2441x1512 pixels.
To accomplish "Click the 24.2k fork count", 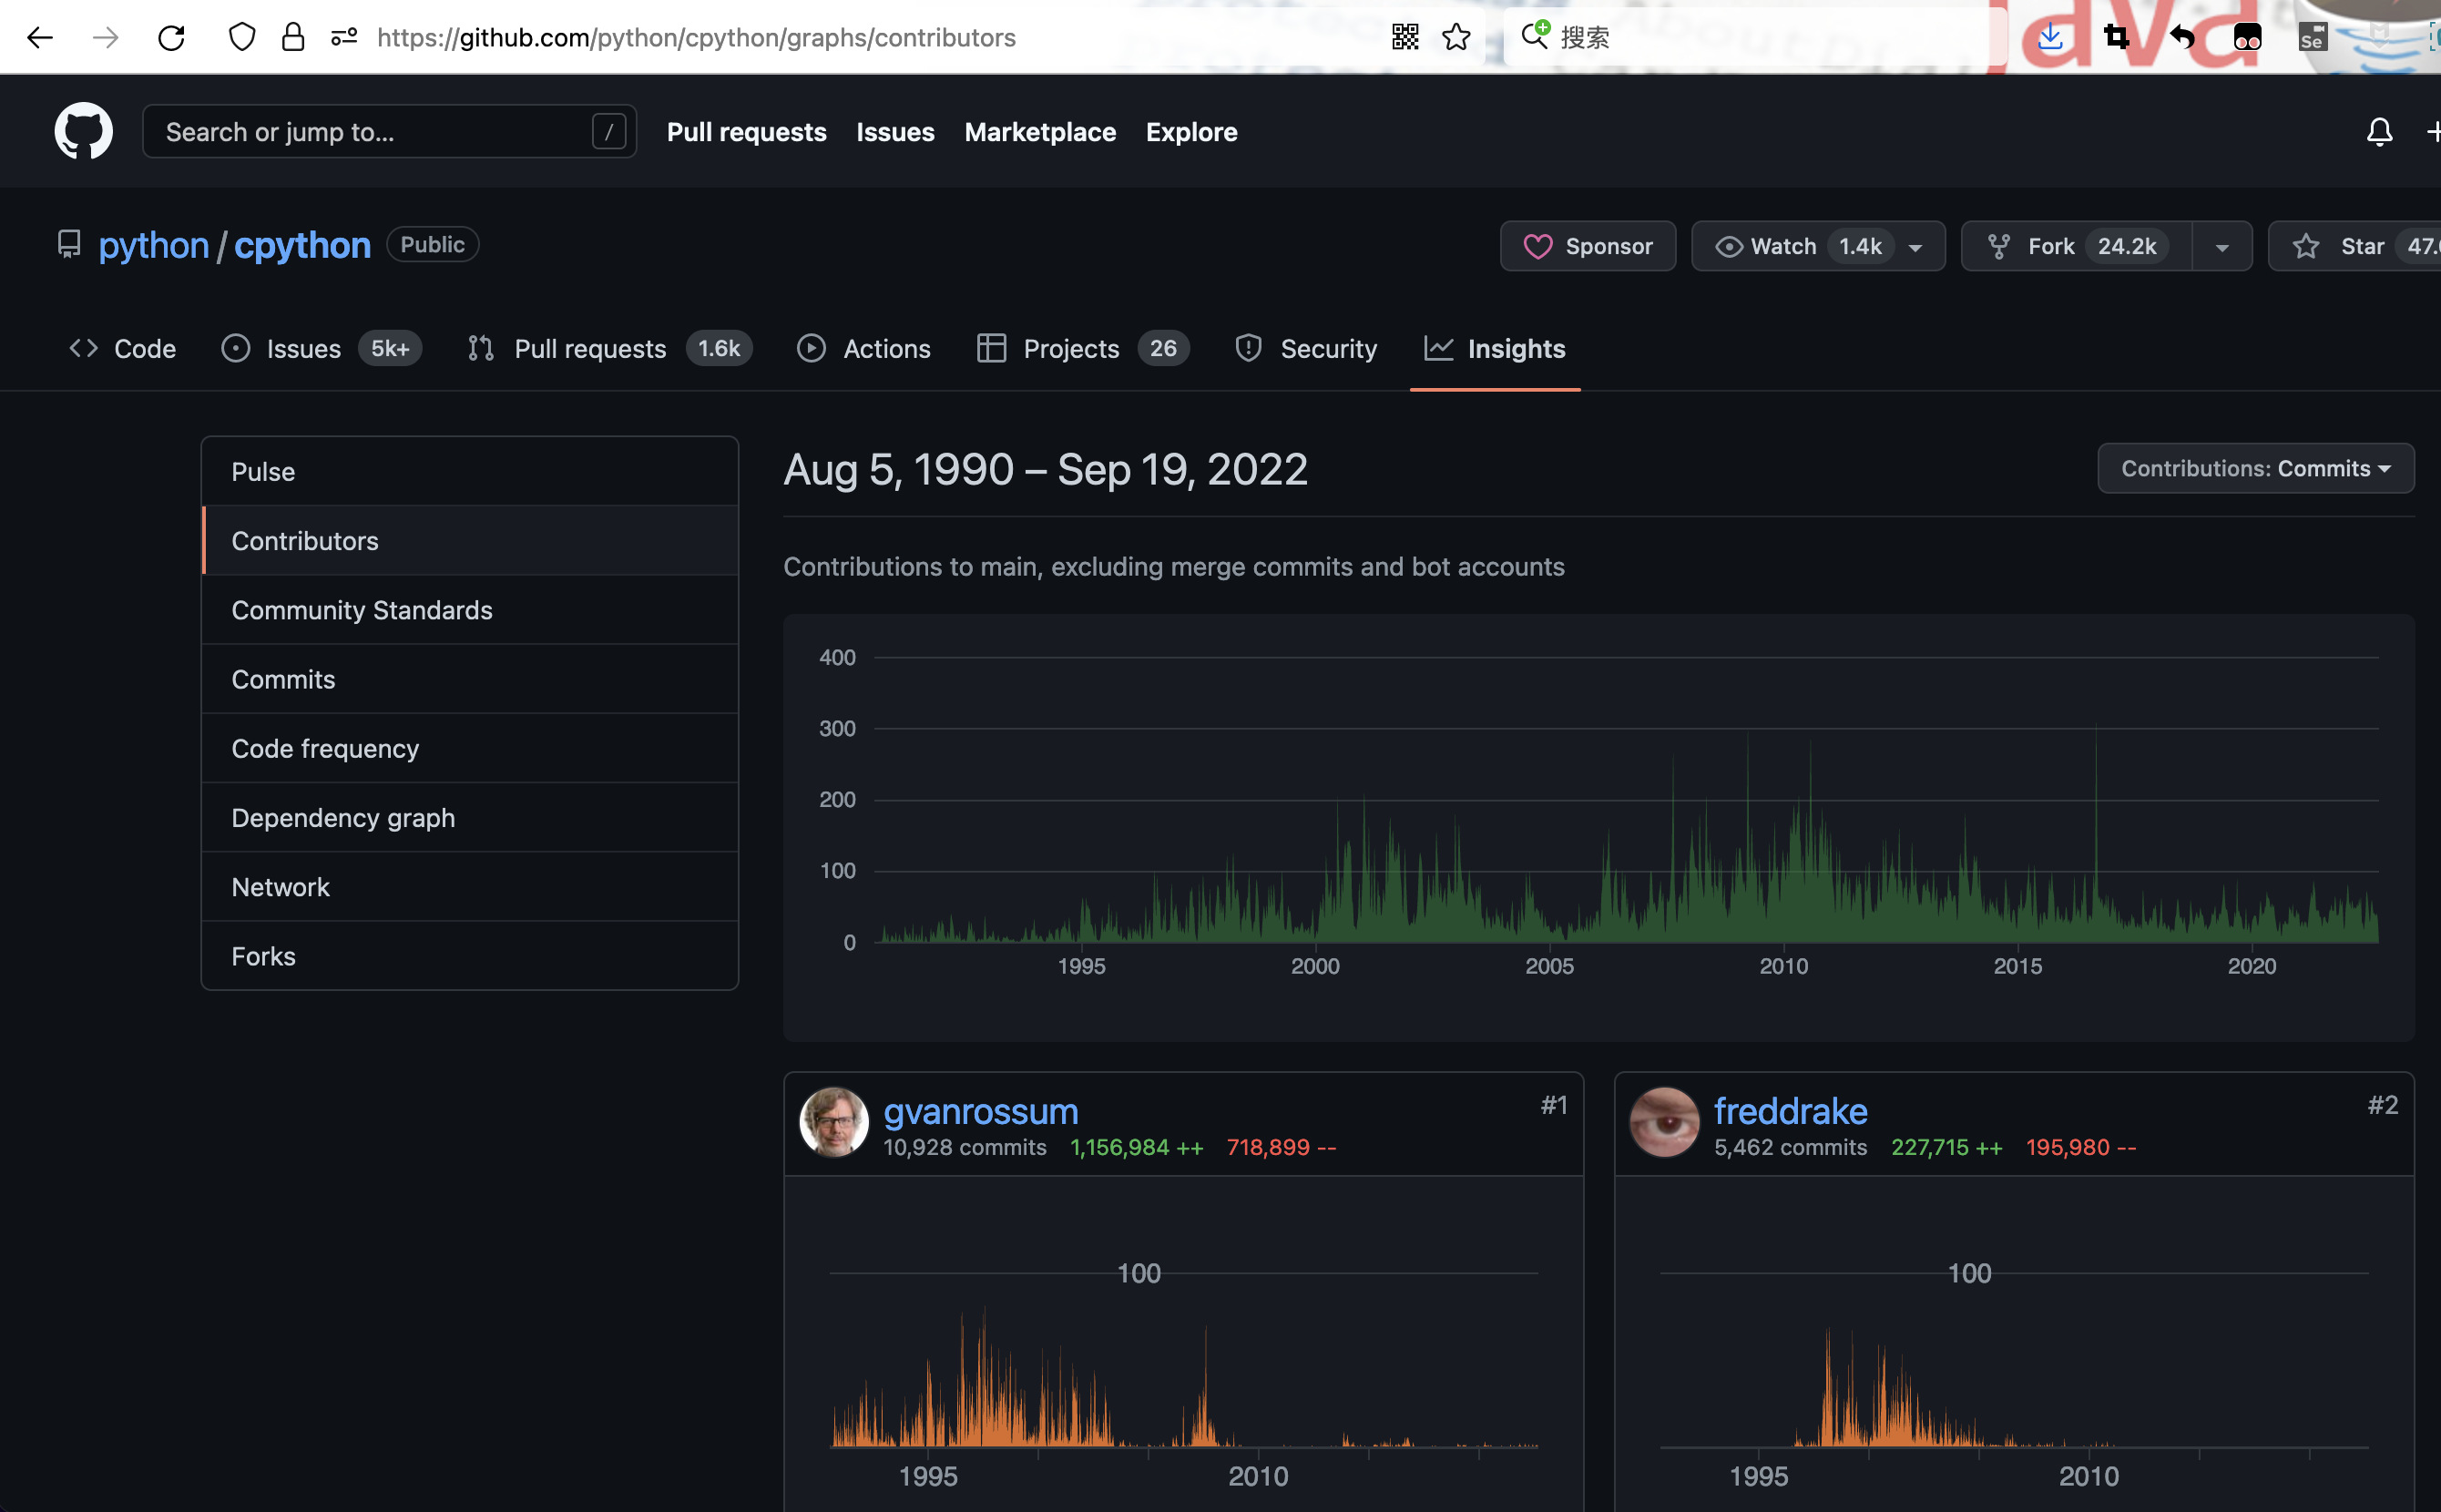I will click(x=2126, y=246).
